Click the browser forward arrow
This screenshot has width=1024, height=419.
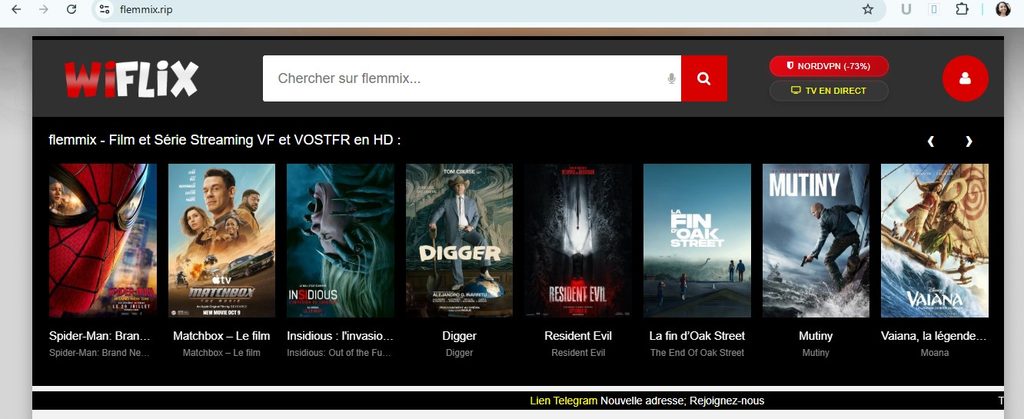(x=44, y=9)
